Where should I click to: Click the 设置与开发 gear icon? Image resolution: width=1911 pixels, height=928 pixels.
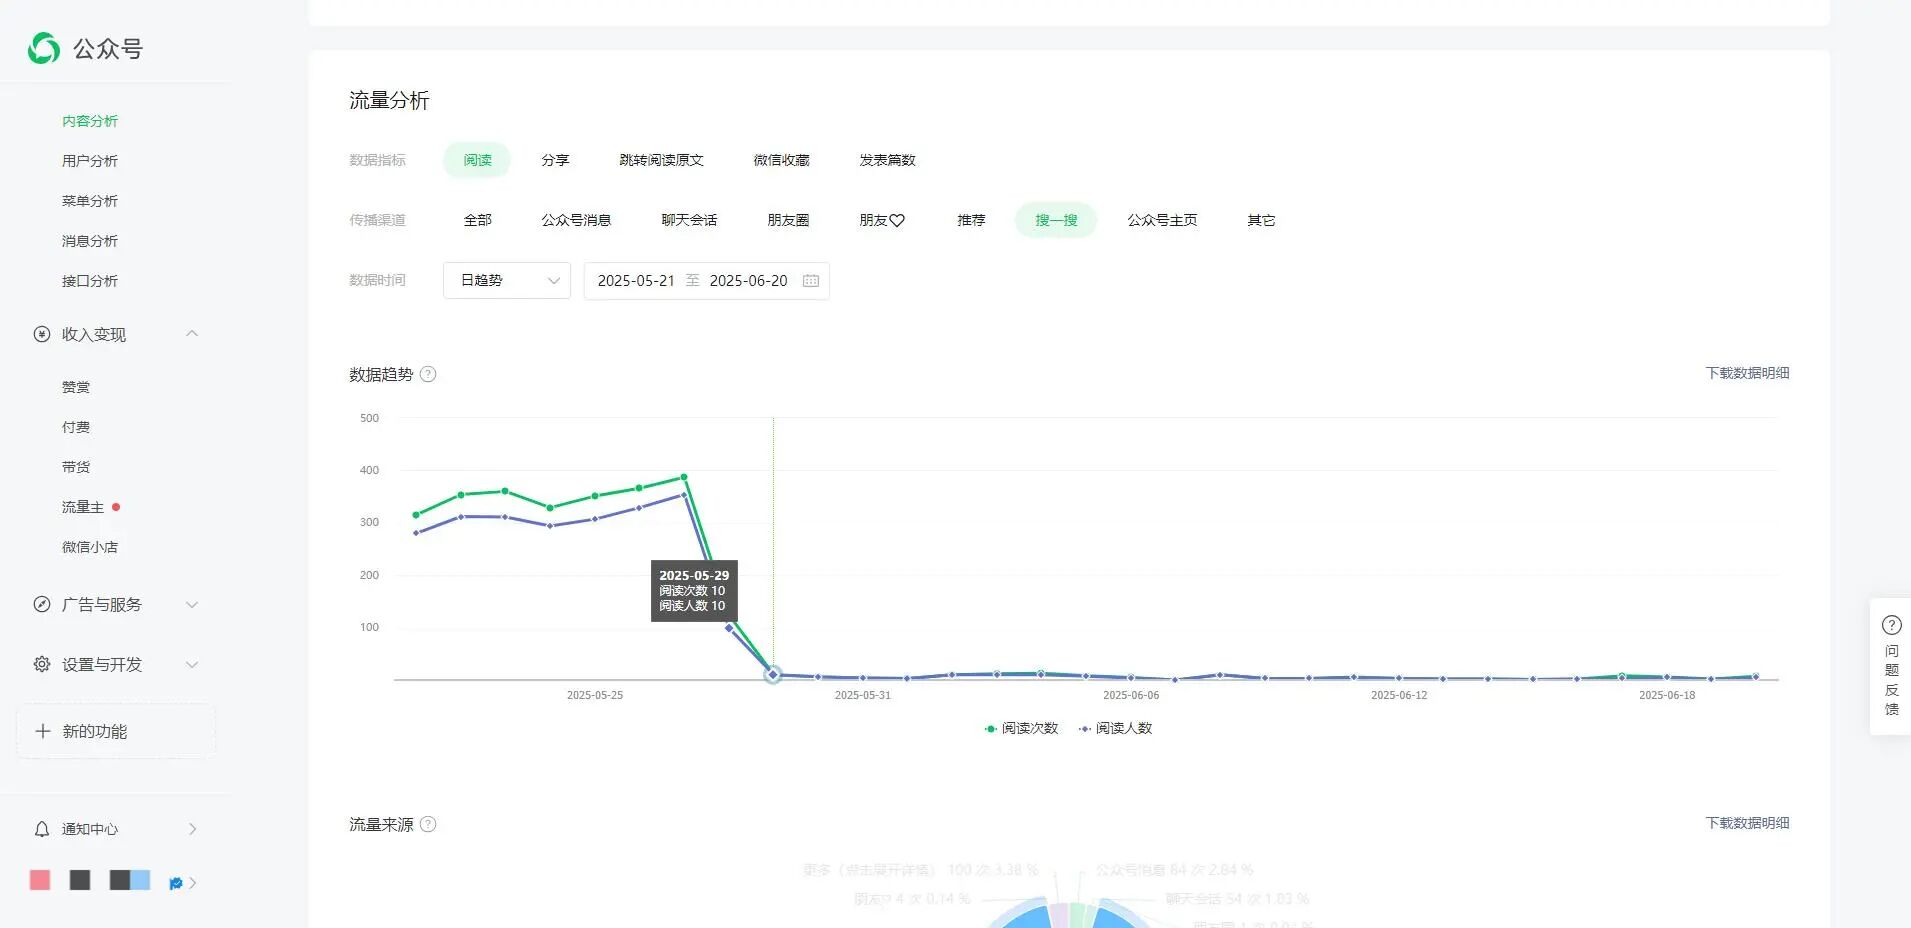coord(42,664)
